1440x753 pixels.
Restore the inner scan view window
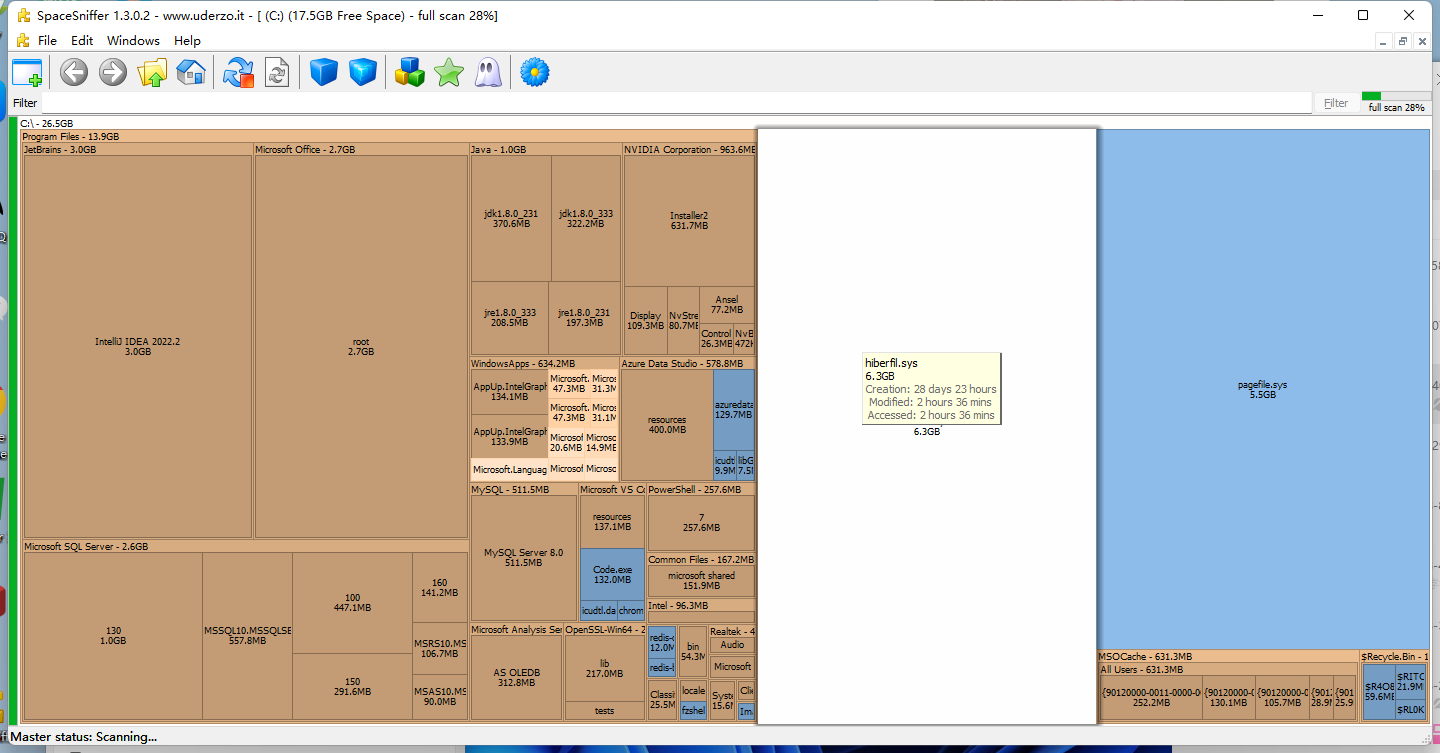pyautogui.click(x=1403, y=41)
